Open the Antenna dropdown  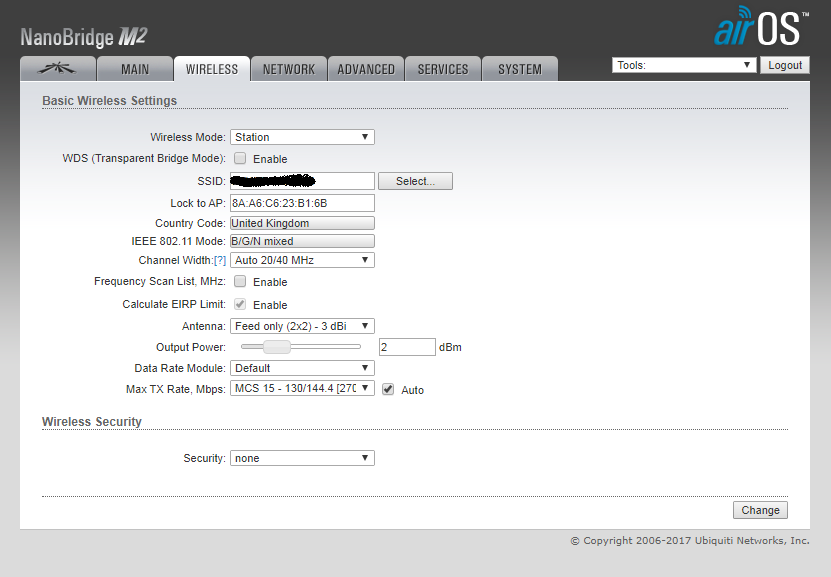click(302, 326)
